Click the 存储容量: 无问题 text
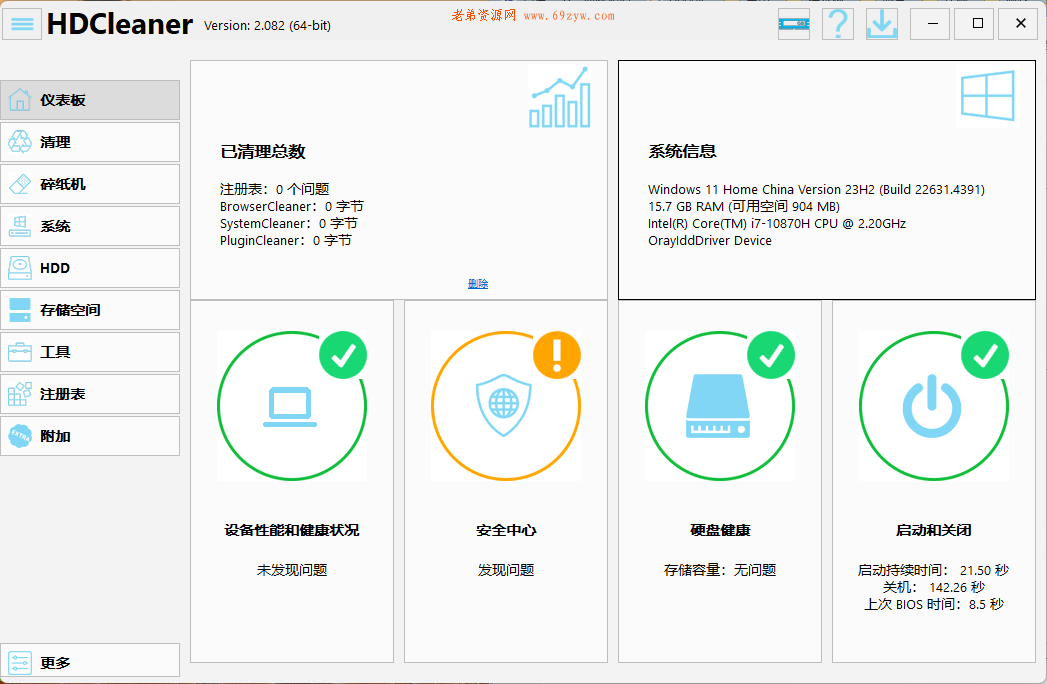Viewport: 1047px width, 684px height. point(720,570)
